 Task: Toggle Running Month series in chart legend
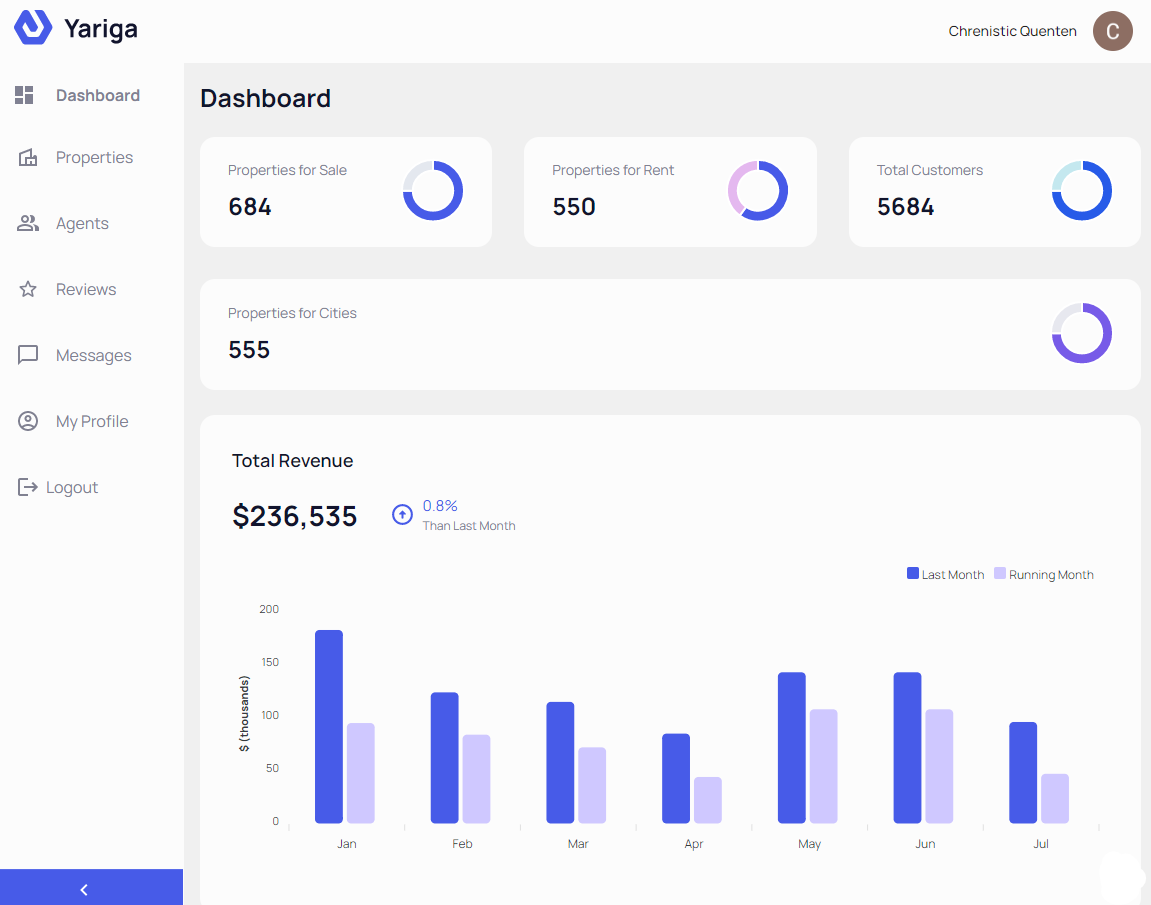(1044, 574)
